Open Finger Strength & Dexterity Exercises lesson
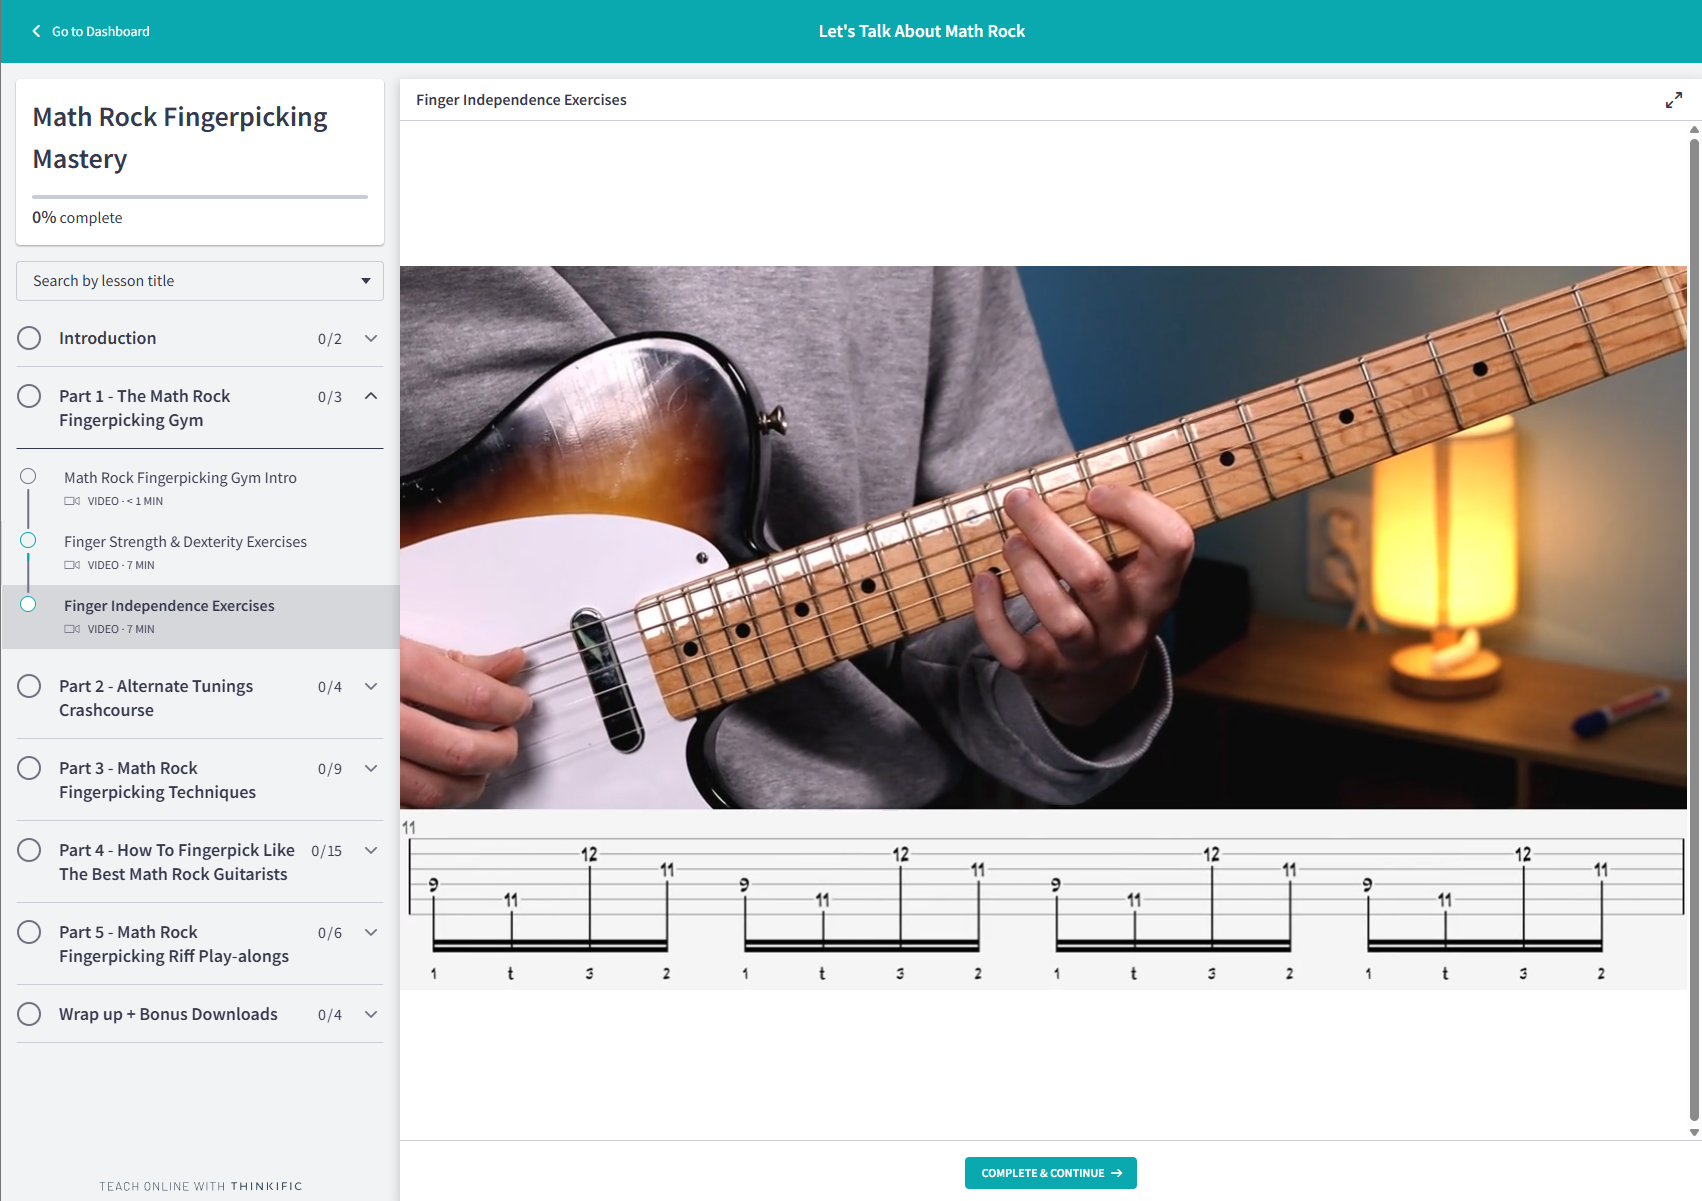1702x1201 pixels. 185,542
